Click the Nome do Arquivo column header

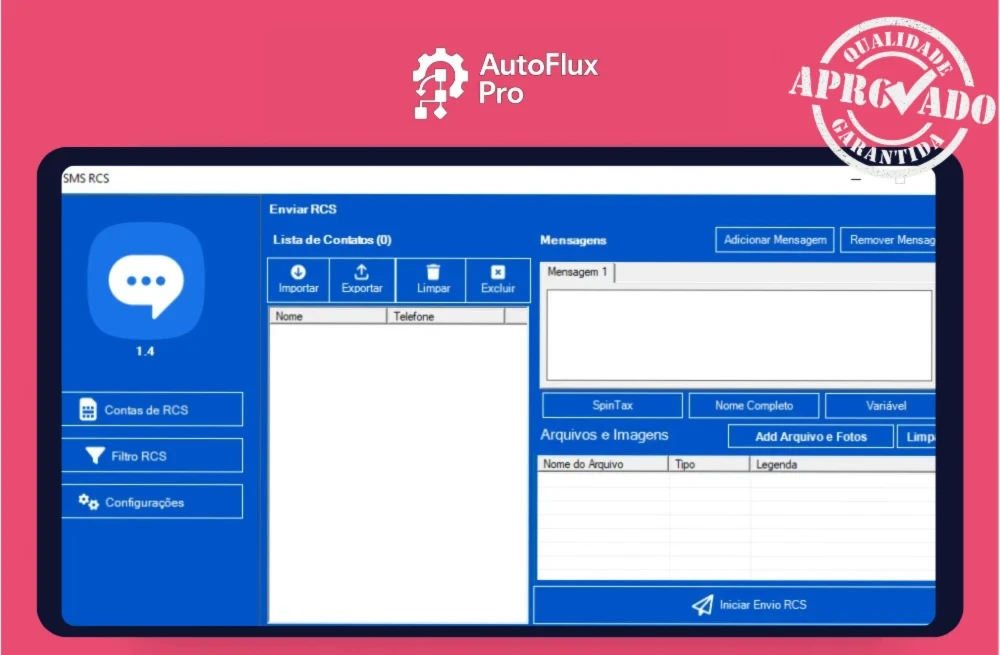[x=602, y=464]
